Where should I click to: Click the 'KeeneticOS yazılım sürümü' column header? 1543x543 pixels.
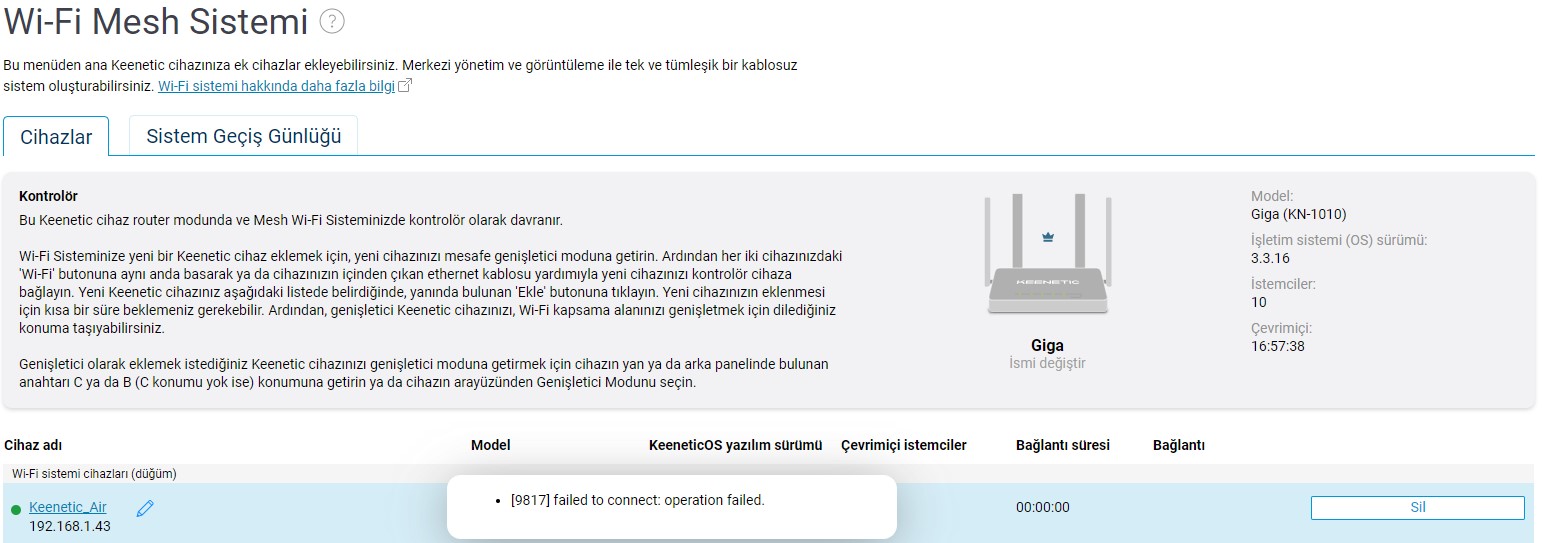[x=735, y=445]
